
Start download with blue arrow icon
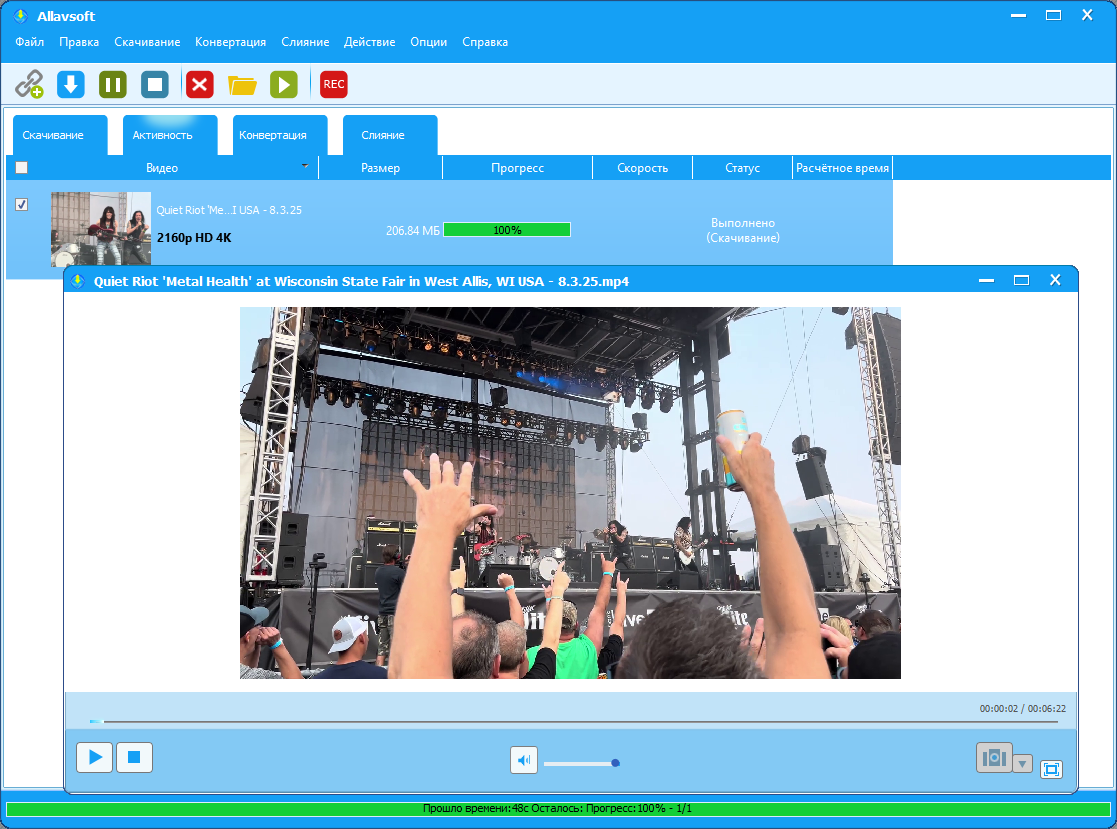(71, 84)
